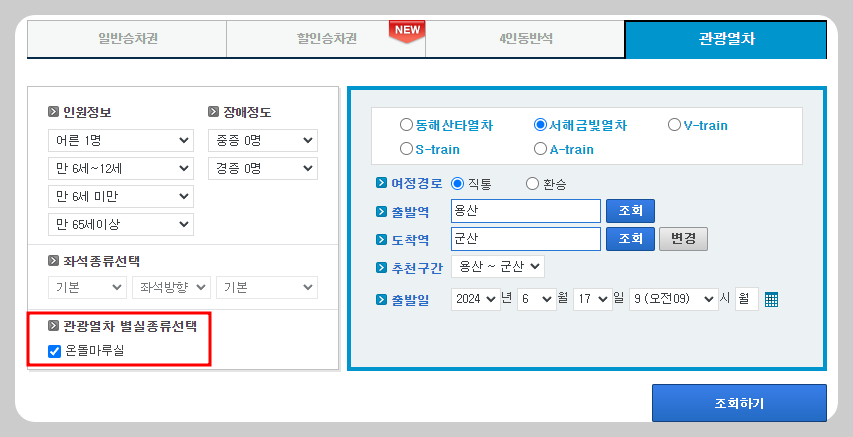The height and width of the screenshot is (437, 853).
Task: Open the 좌석방향 seat direction dropdown
Action: 171,287
